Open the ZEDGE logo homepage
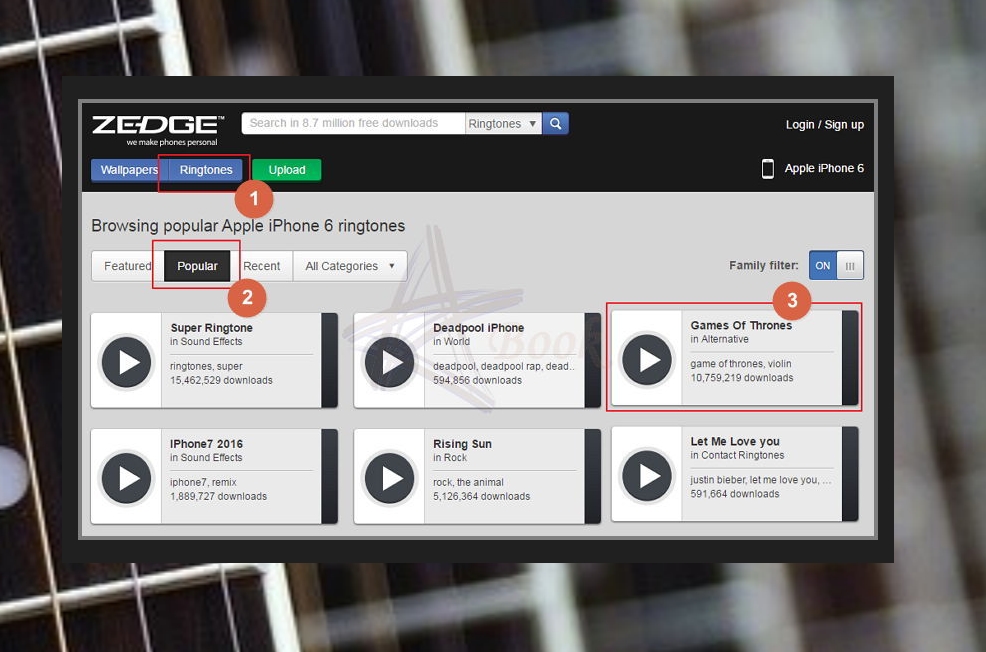 [157, 130]
